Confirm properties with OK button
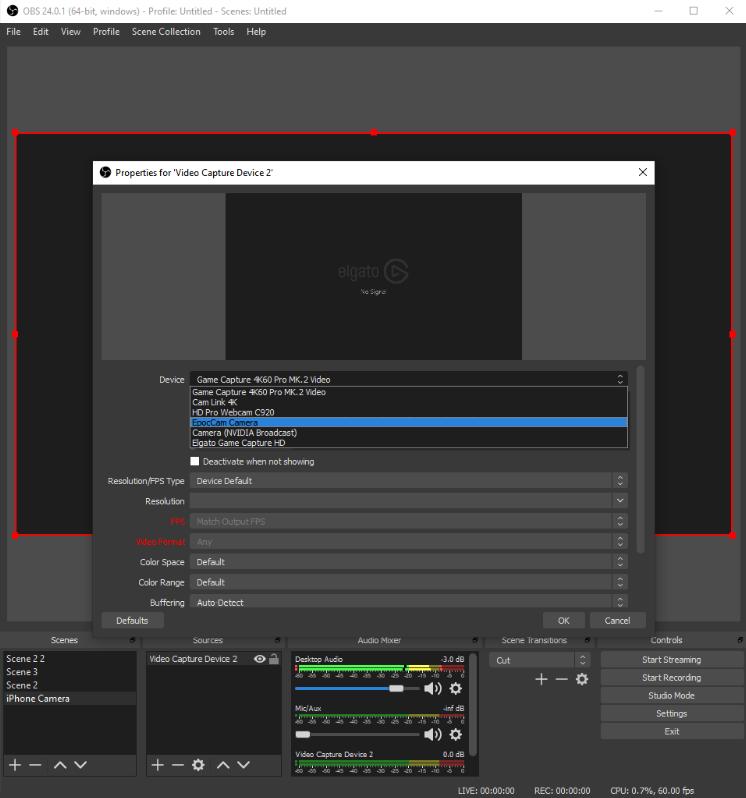The width and height of the screenshot is (746, 798). click(x=563, y=620)
